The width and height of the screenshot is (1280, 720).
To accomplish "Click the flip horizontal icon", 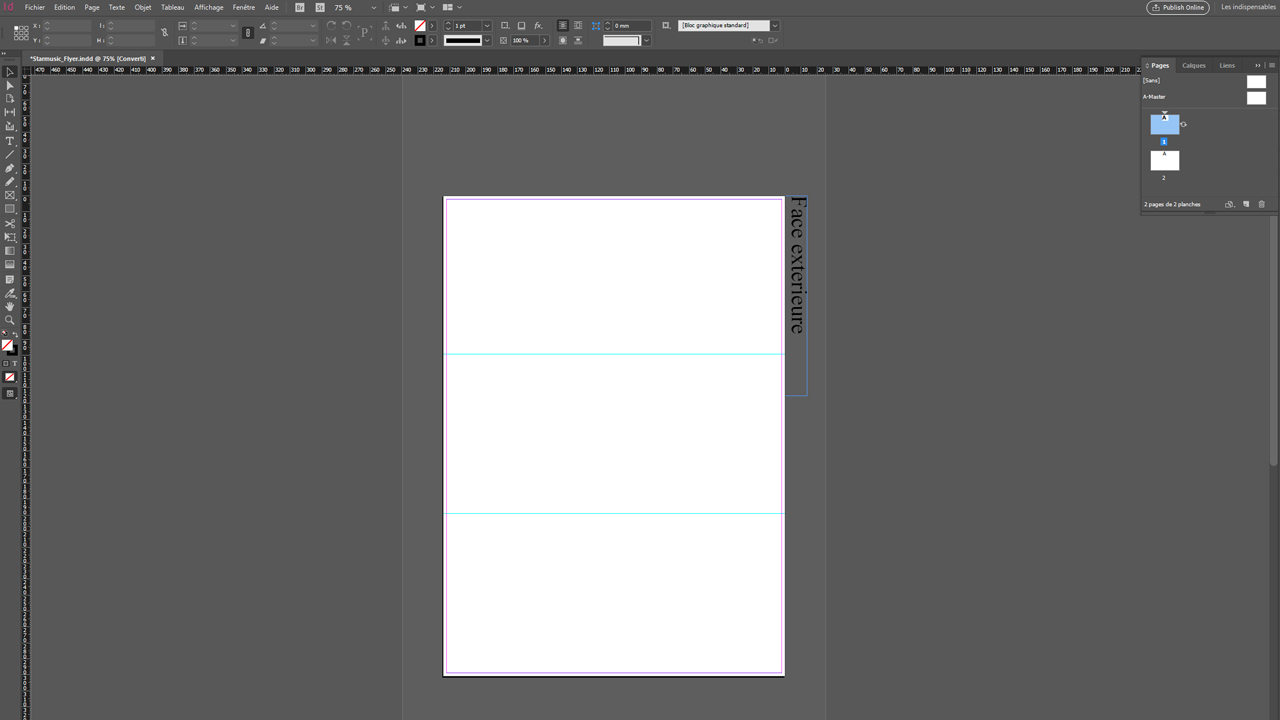I will [331, 41].
